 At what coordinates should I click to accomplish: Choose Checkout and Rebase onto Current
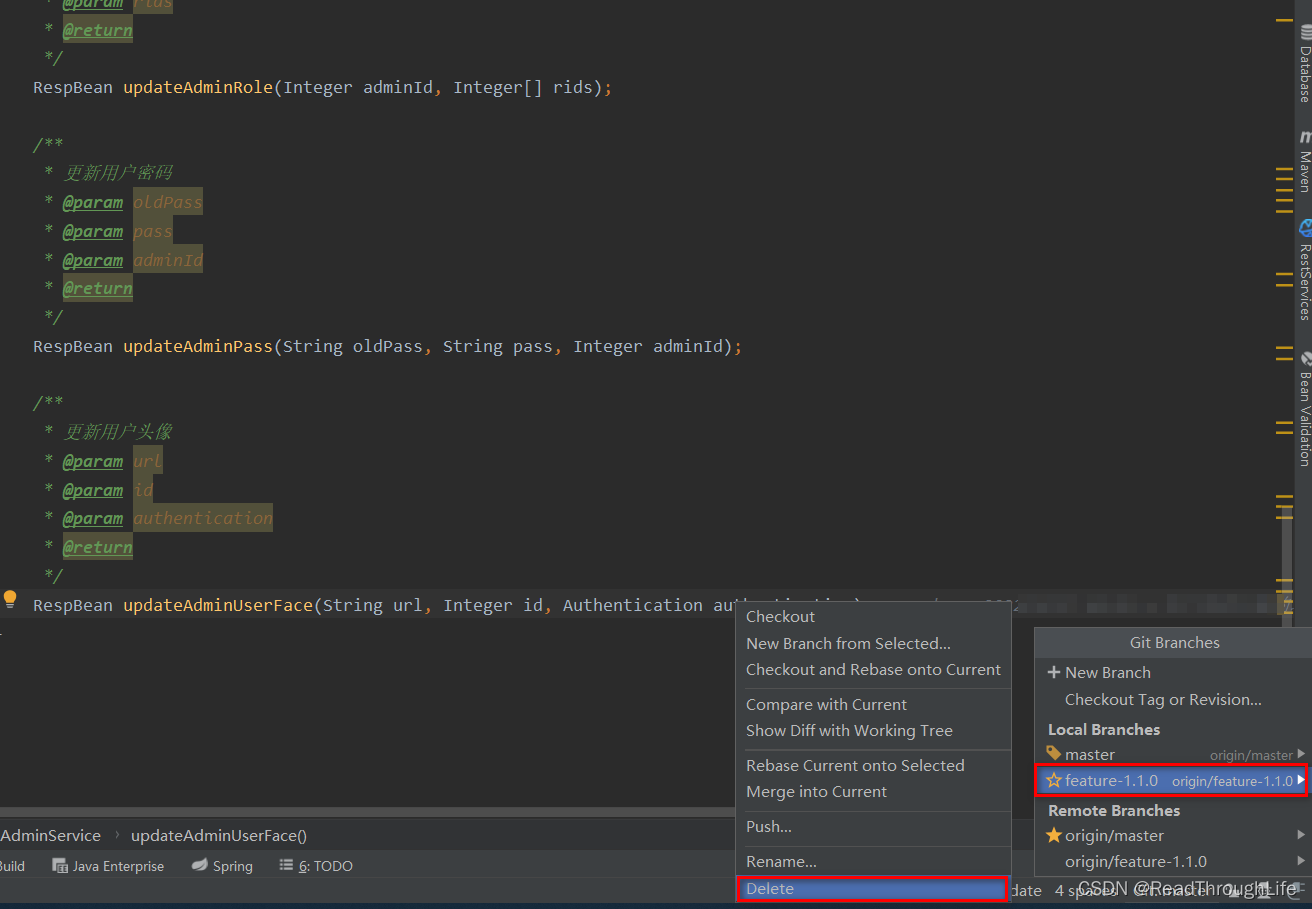[873, 670]
